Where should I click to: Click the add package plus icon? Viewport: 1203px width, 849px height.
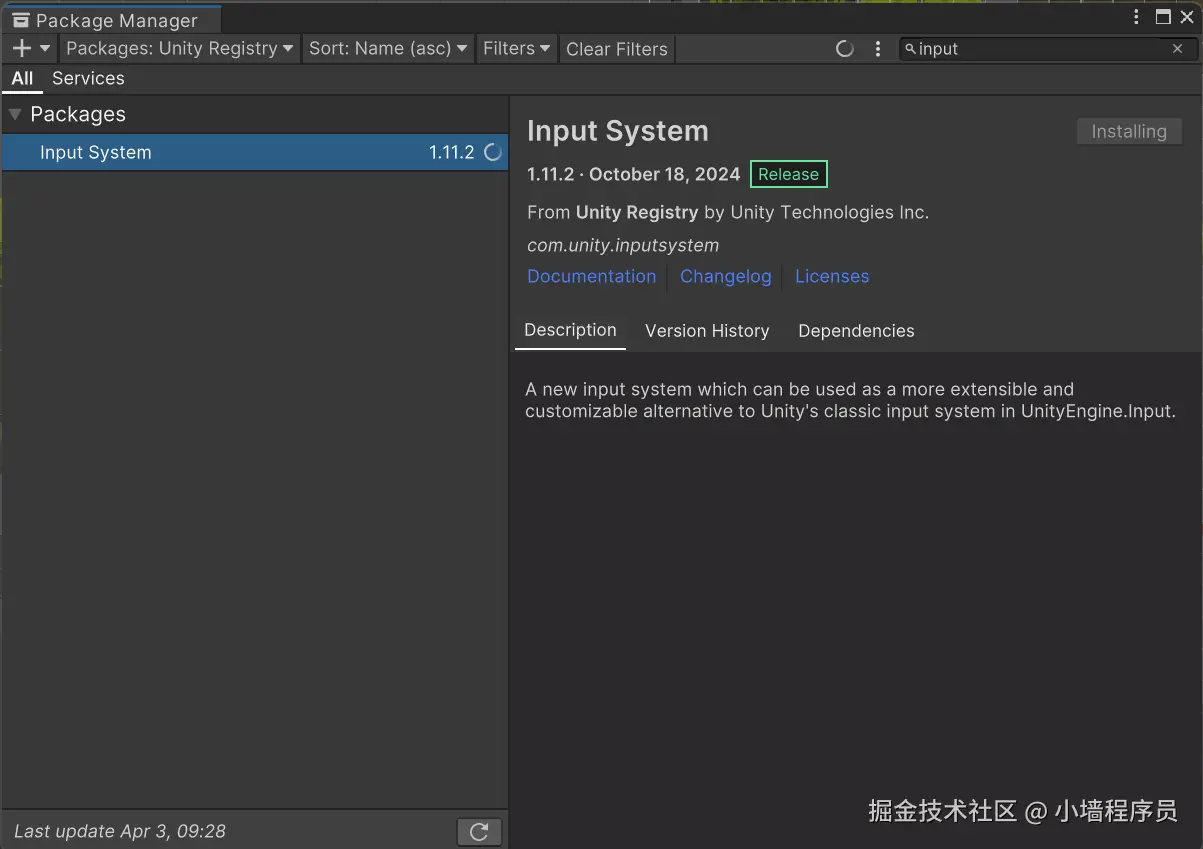pyautogui.click(x=22, y=48)
